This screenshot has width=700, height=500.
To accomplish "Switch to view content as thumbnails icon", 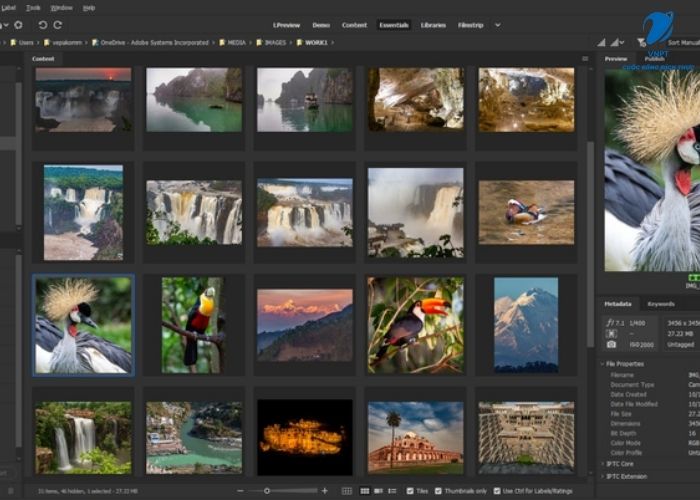I will (365, 491).
